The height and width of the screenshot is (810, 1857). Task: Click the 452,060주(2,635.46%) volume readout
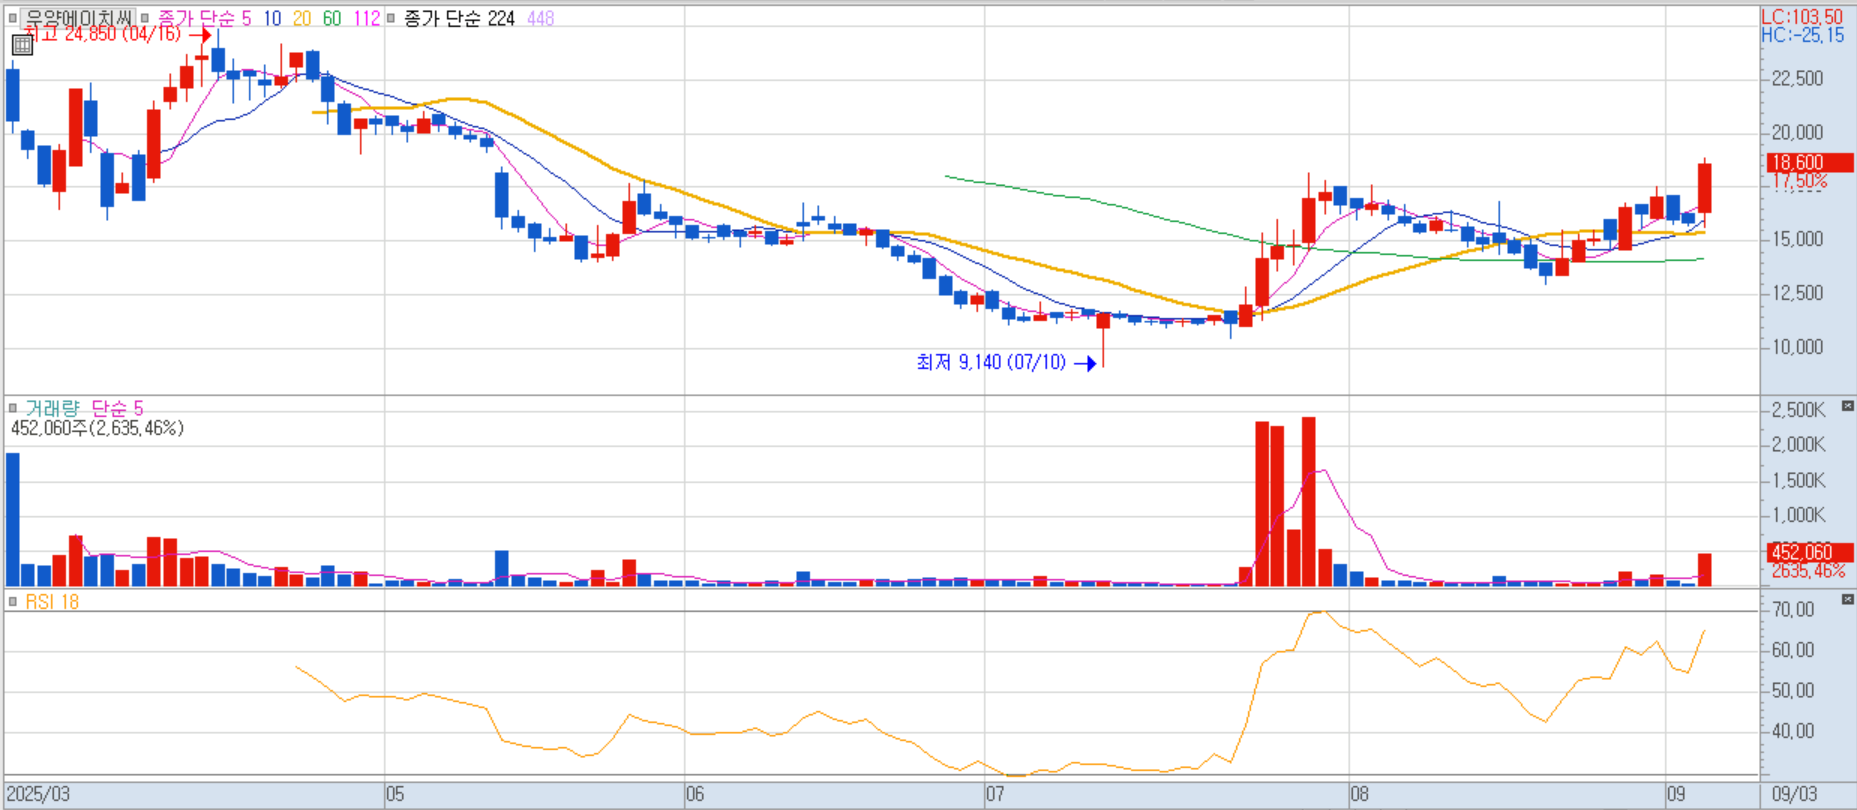tap(97, 428)
